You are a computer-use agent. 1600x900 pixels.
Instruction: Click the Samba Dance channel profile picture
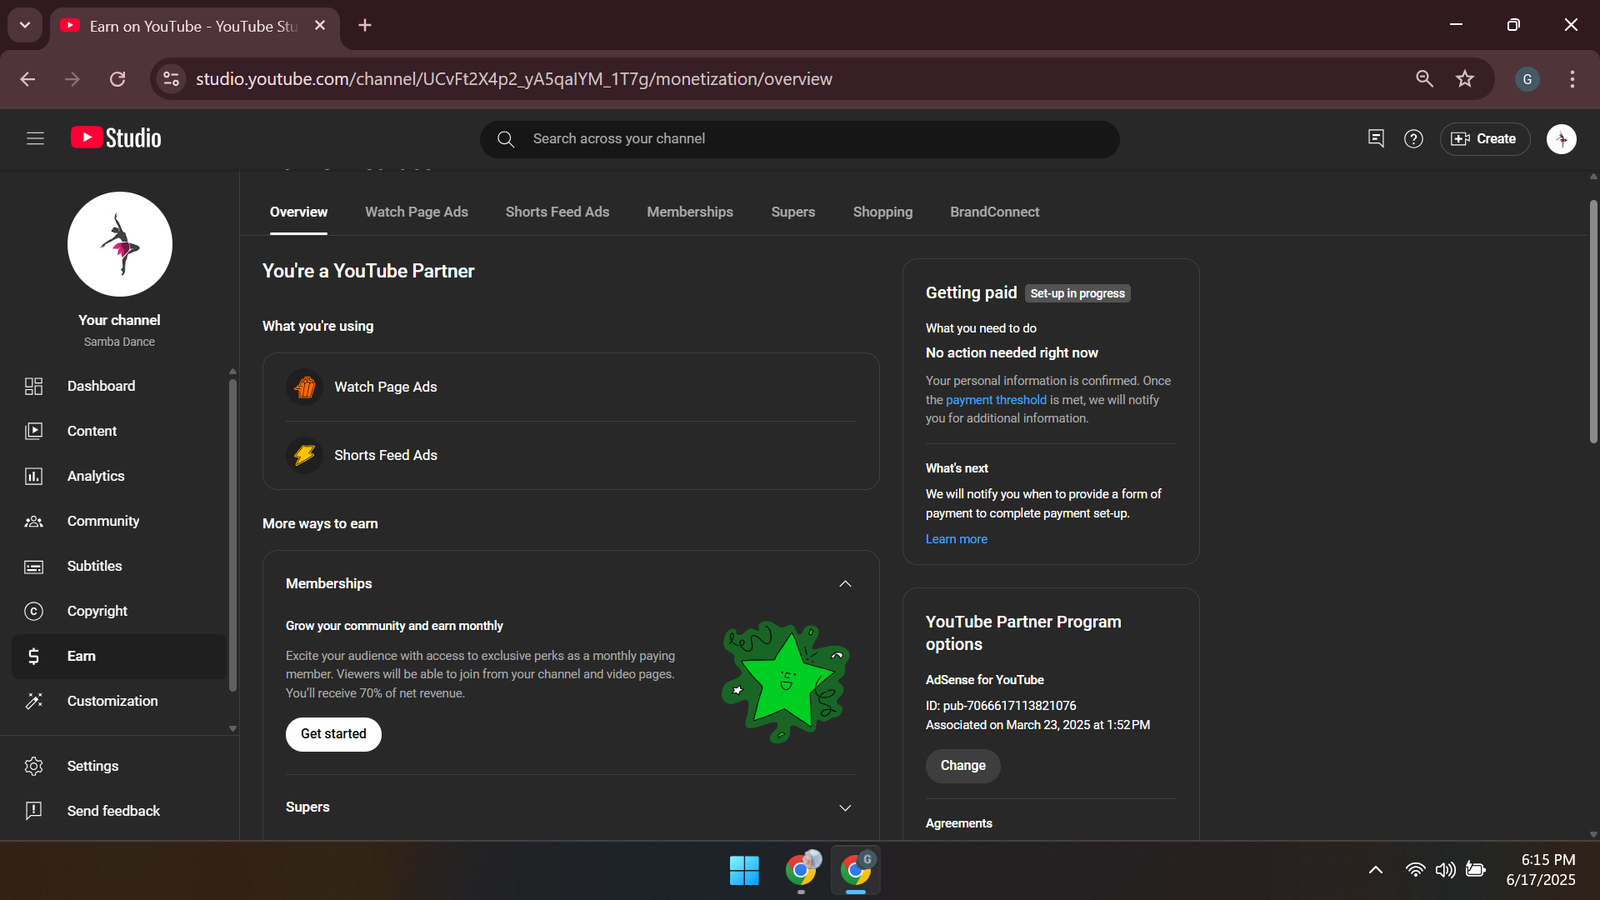click(x=120, y=244)
